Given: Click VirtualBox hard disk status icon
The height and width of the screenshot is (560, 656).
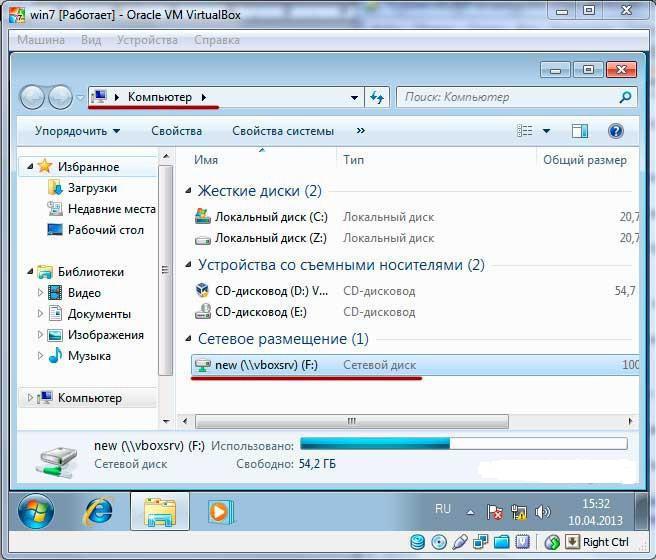Looking at the screenshot, I should pyautogui.click(x=417, y=542).
